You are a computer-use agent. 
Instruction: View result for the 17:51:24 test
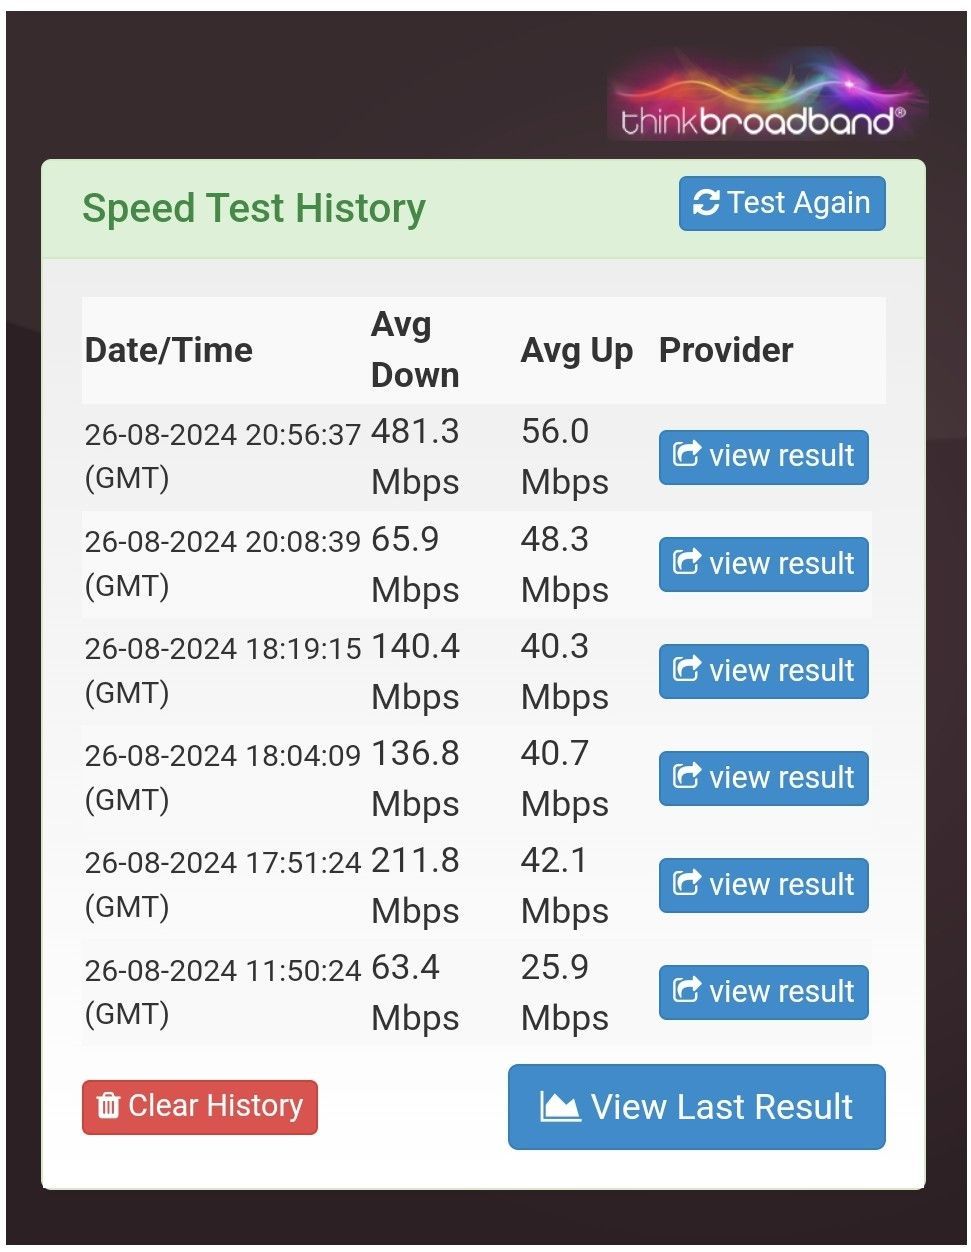coord(763,885)
